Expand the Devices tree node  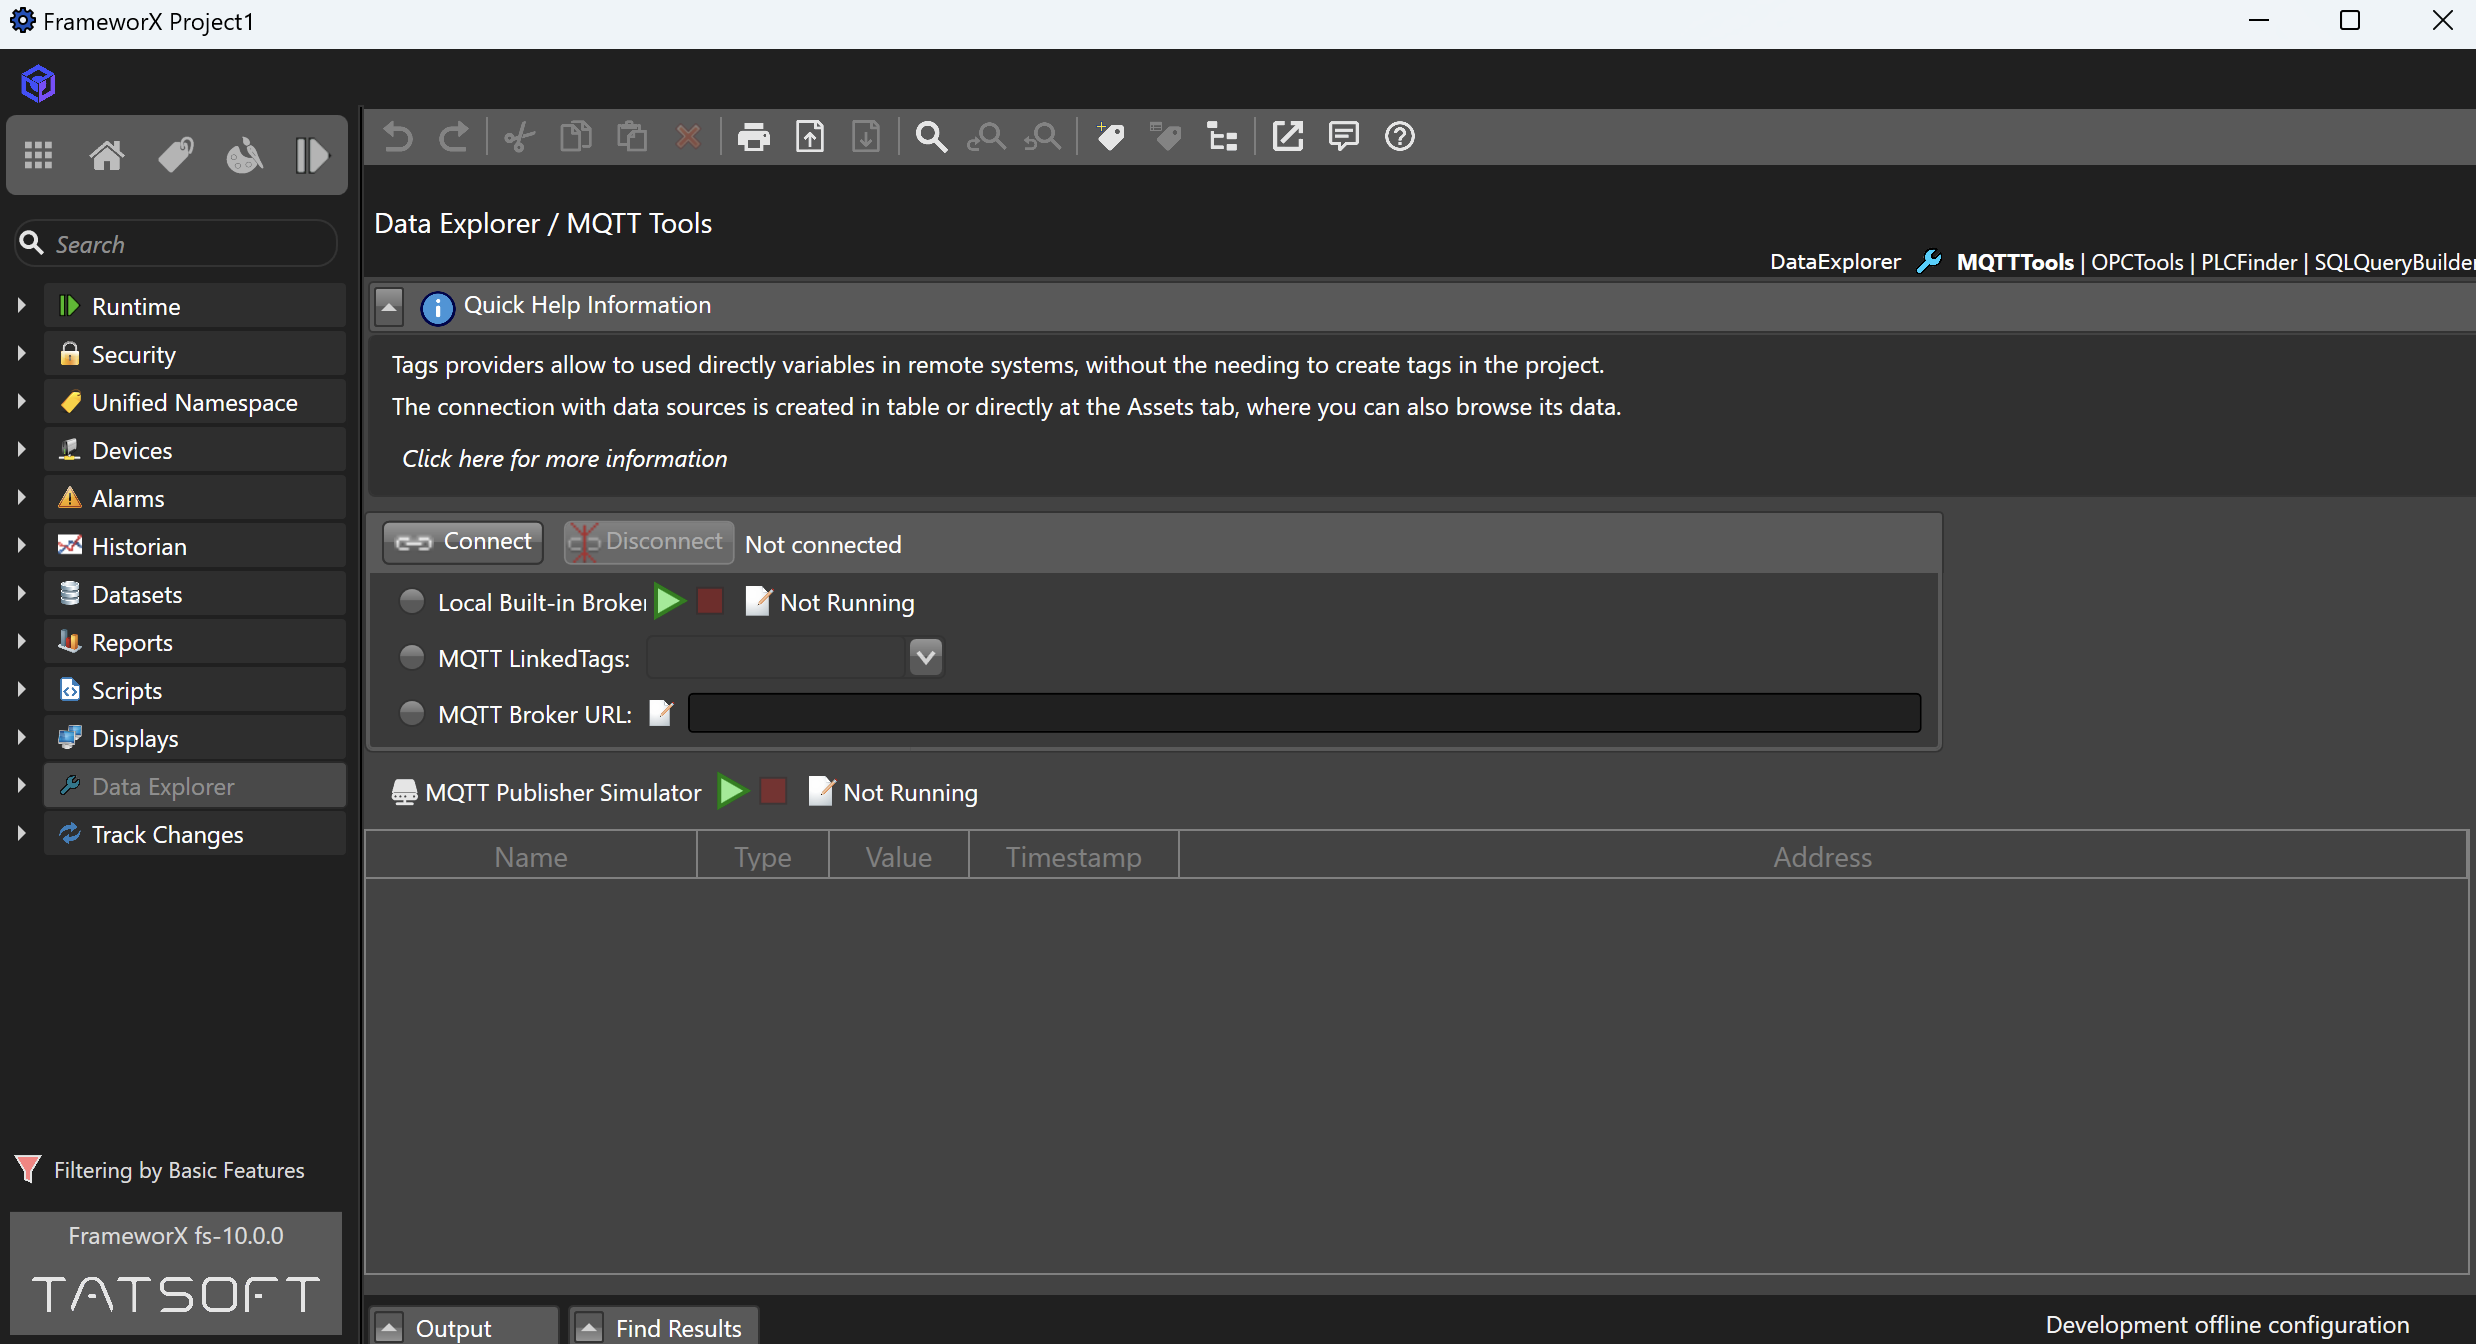tap(21, 449)
